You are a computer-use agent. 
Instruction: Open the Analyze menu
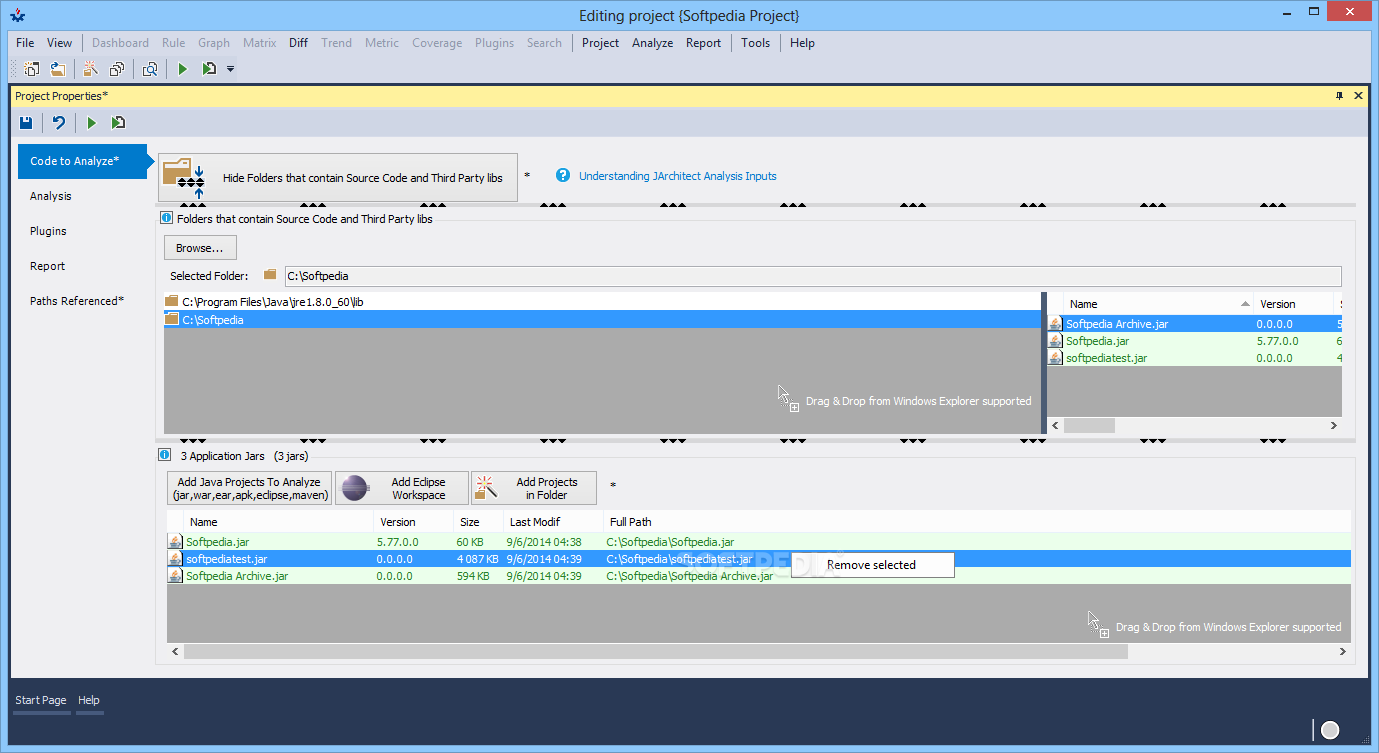[652, 43]
